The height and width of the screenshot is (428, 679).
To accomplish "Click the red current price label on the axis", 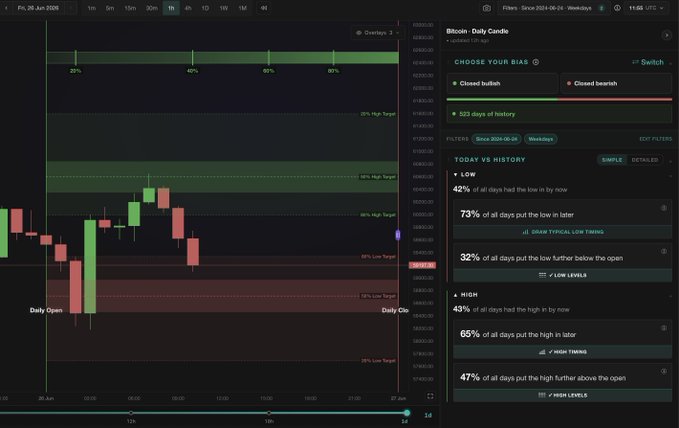I will pyautogui.click(x=422, y=265).
